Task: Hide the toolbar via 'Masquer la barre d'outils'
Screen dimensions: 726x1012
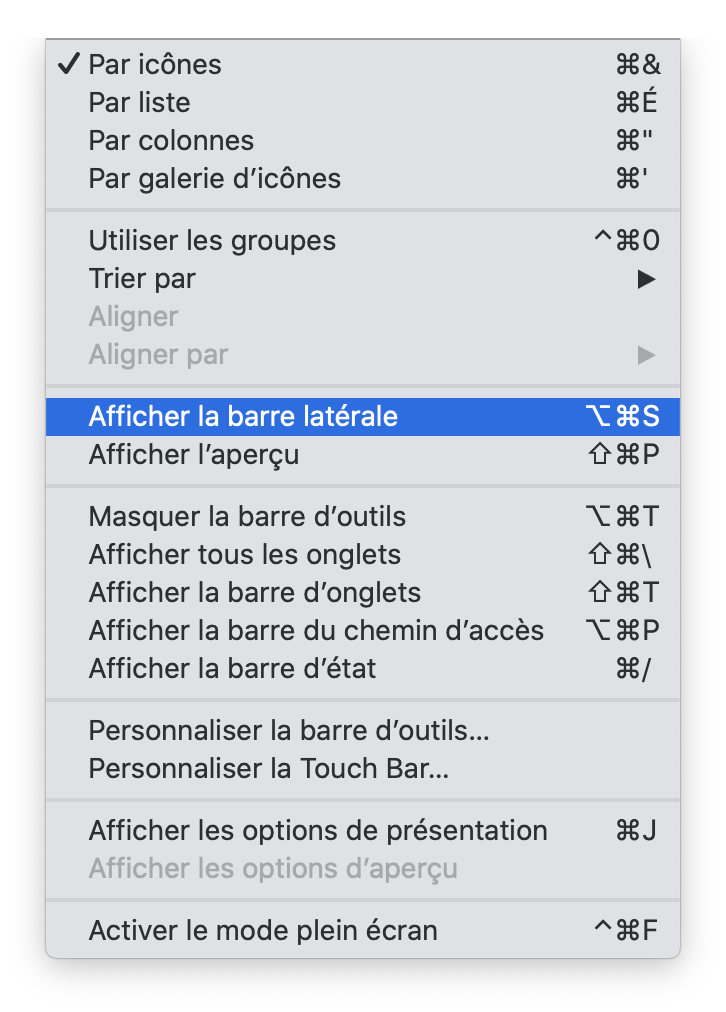Action: coord(247,517)
